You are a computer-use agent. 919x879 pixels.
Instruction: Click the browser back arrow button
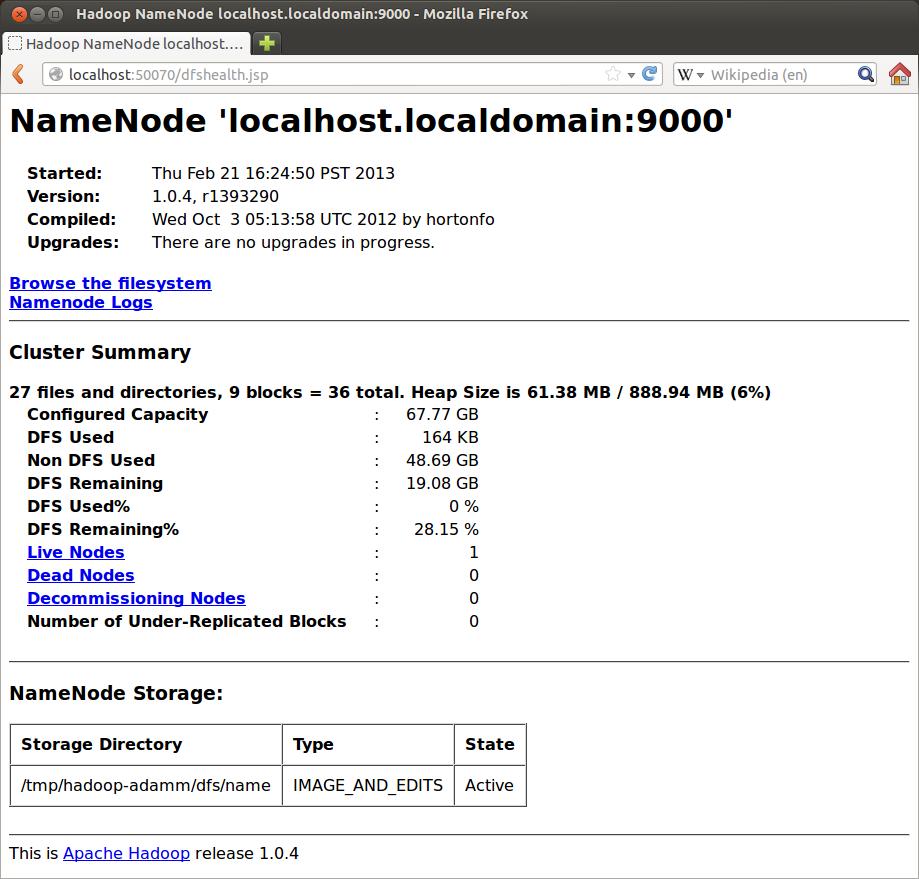click(18, 74)
